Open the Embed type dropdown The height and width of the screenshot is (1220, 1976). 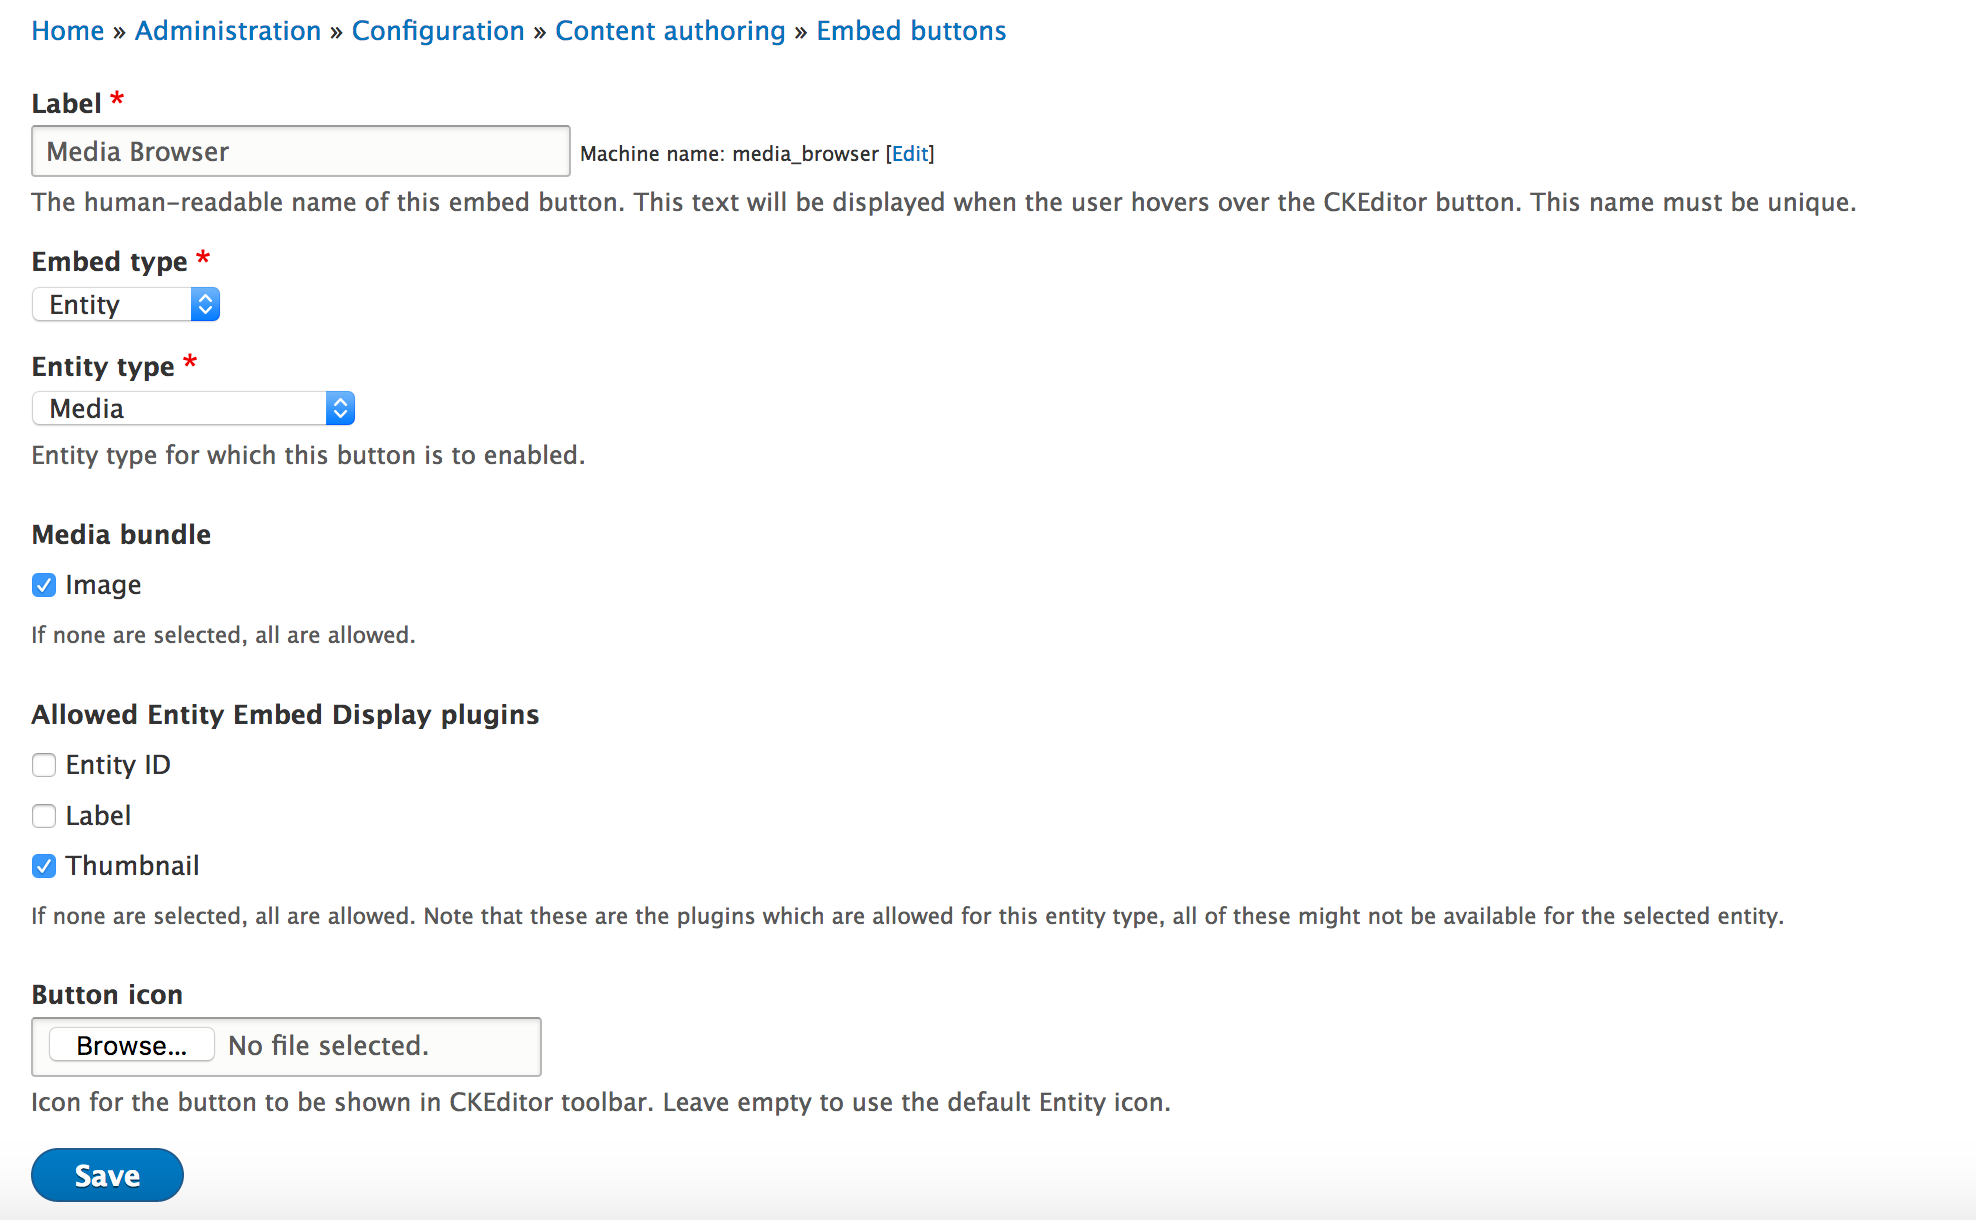tap(126, 304)
